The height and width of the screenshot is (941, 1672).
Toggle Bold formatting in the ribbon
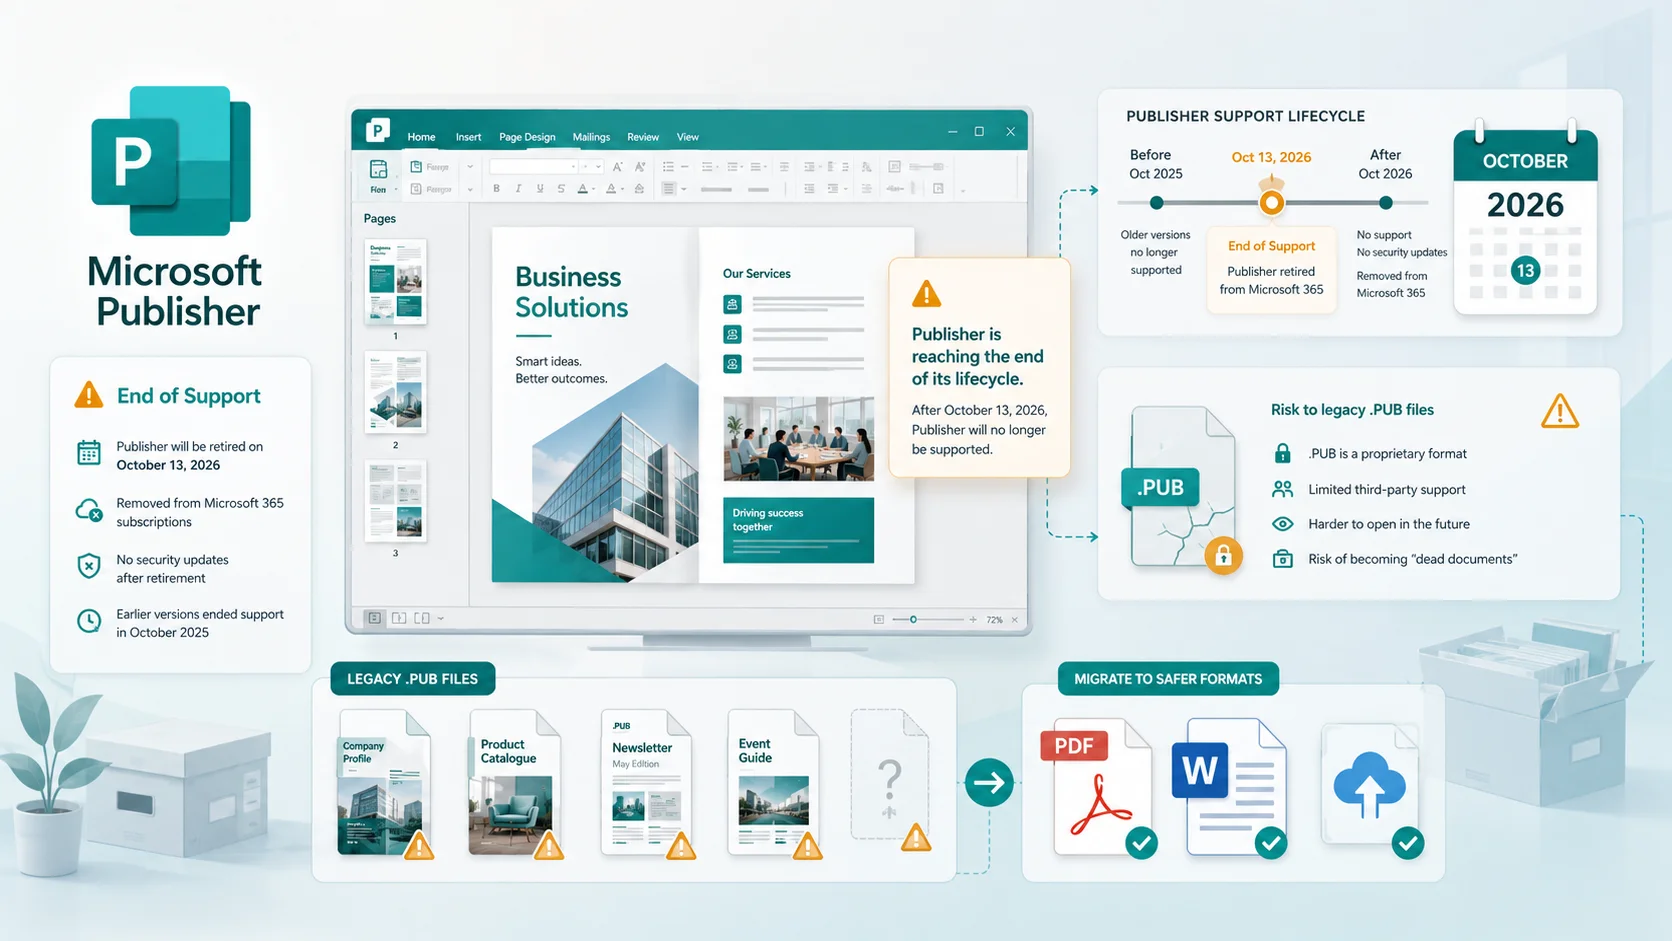[x=496, y=188]
